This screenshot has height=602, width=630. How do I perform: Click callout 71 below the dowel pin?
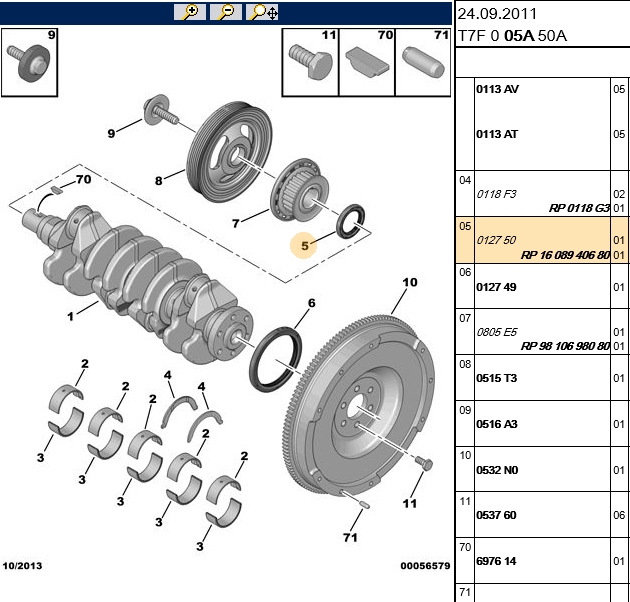[350, 537]
